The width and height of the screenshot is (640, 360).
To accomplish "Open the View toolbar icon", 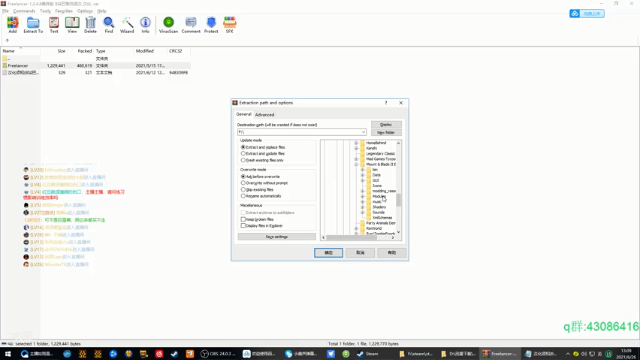I will click(x=72, y=24).
